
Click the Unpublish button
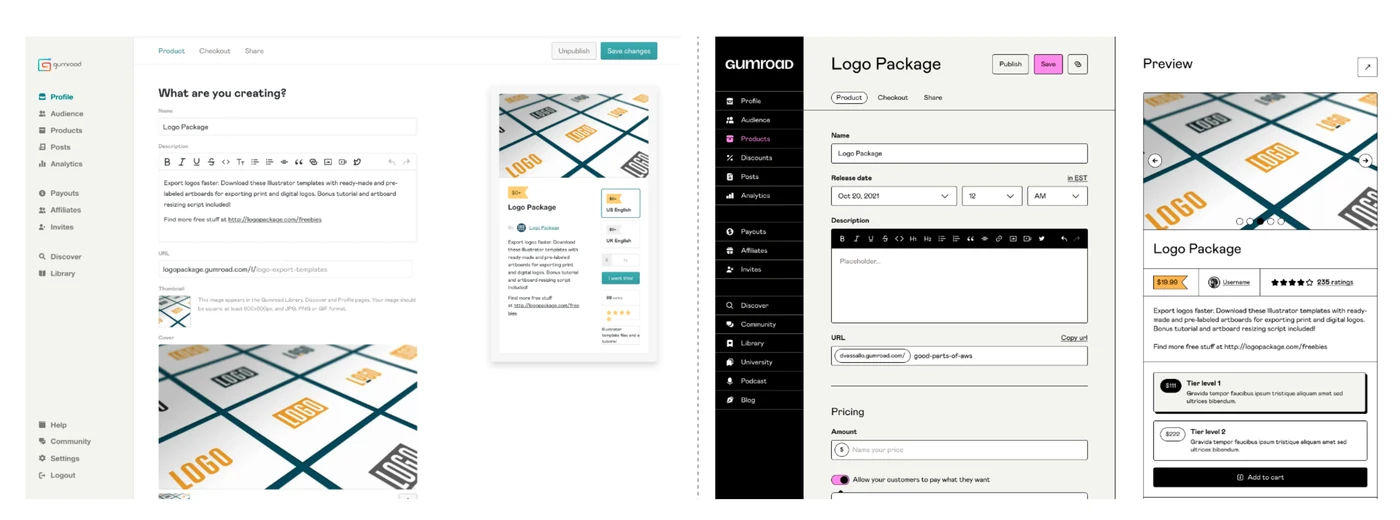coord(574,51)
